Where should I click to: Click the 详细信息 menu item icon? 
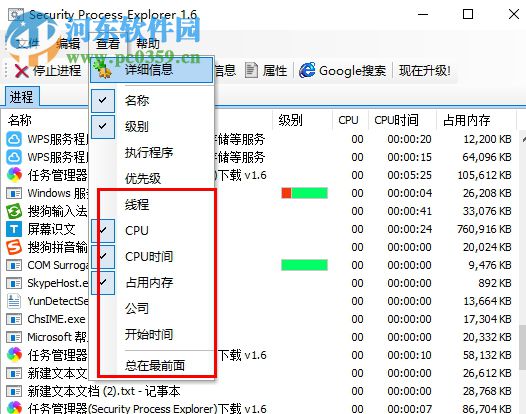[x=103, y=70]
